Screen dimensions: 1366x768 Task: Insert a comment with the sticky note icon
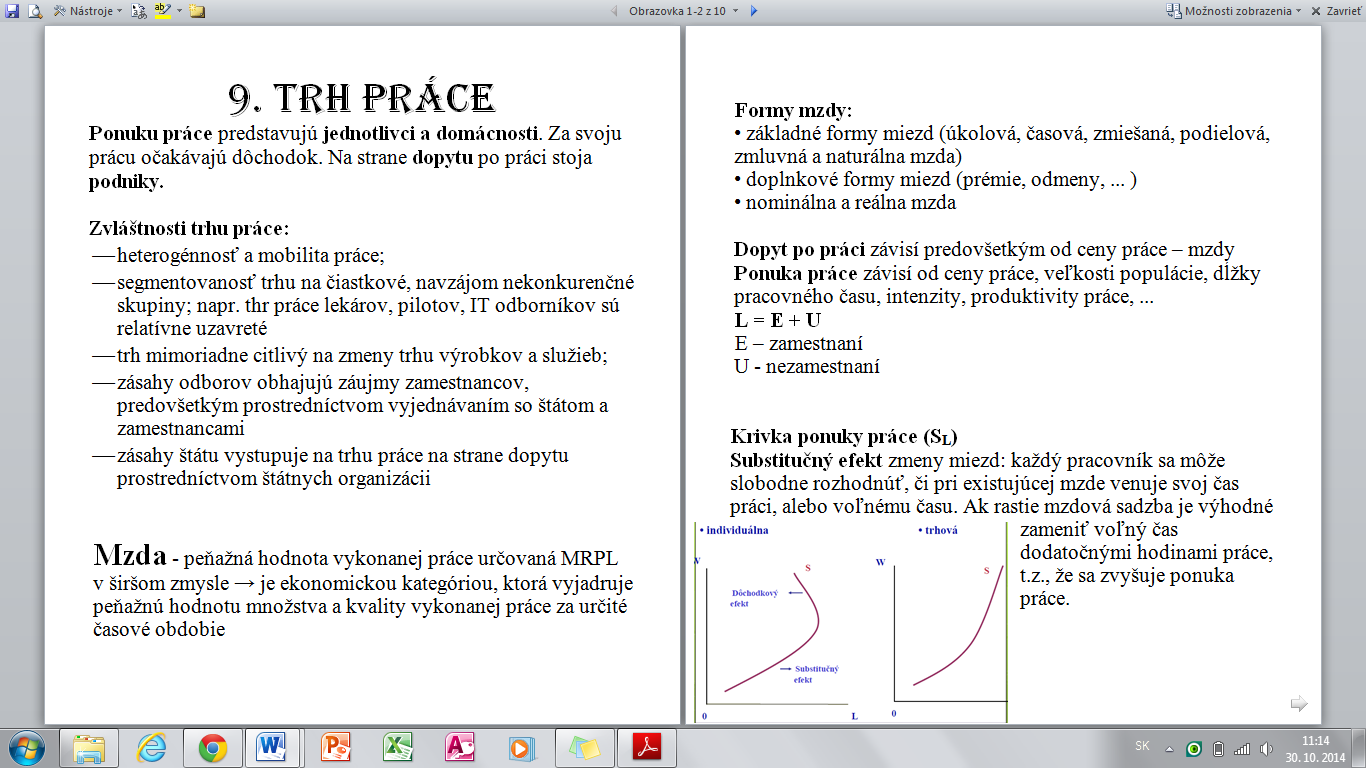click(x=197, y=11)
